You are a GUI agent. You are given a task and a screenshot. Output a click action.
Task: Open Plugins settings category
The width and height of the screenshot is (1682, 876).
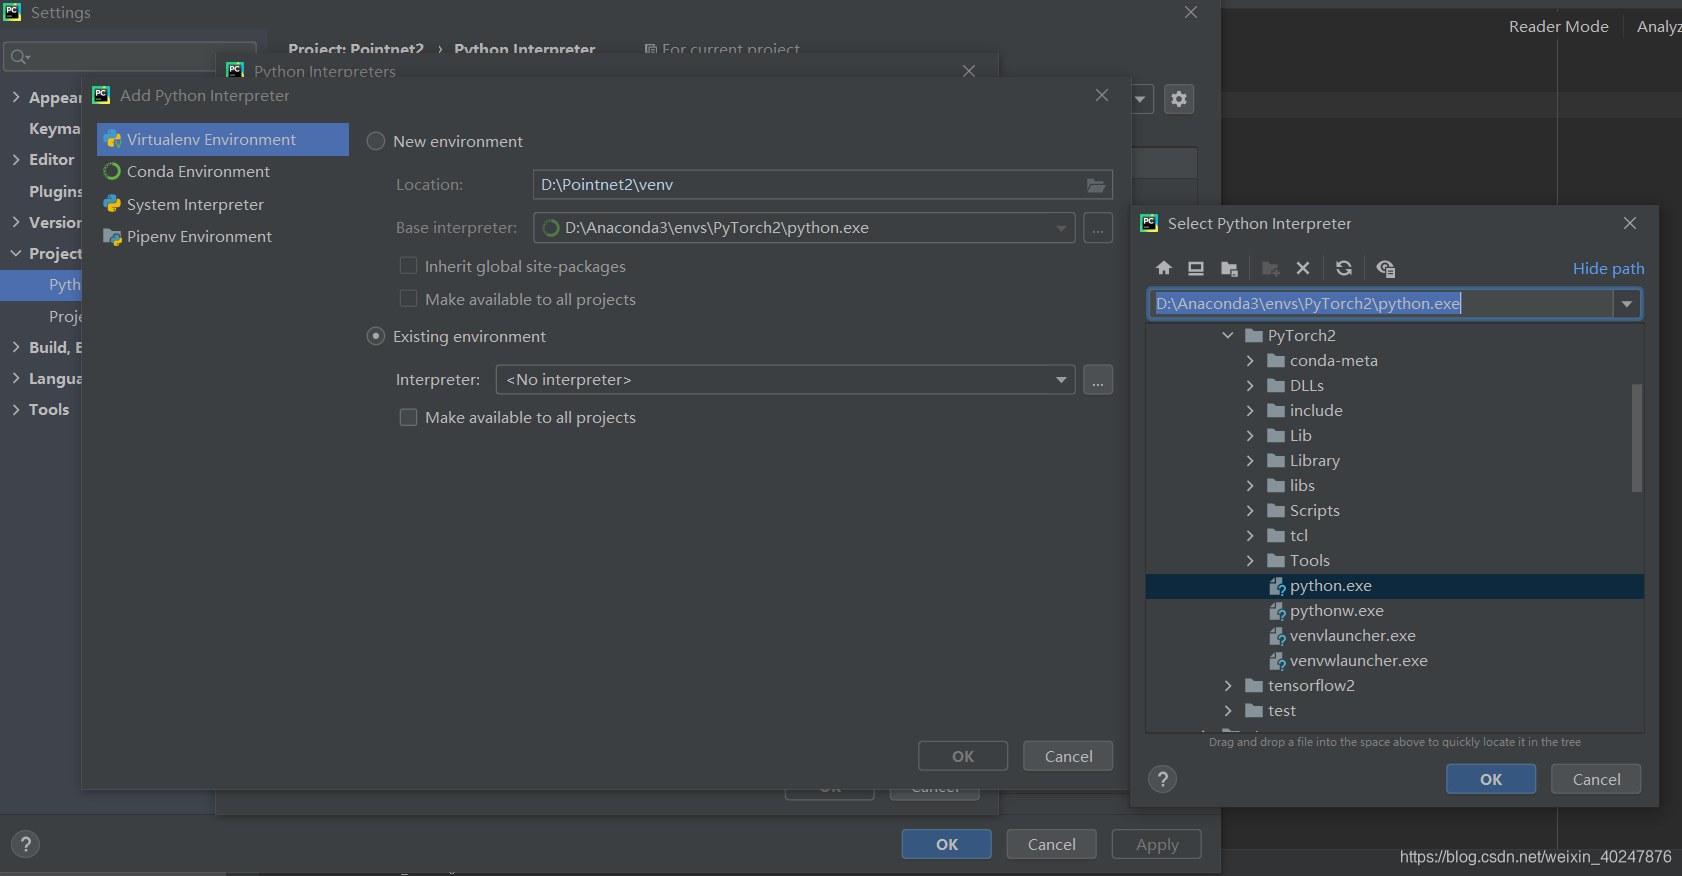point(55,191)
